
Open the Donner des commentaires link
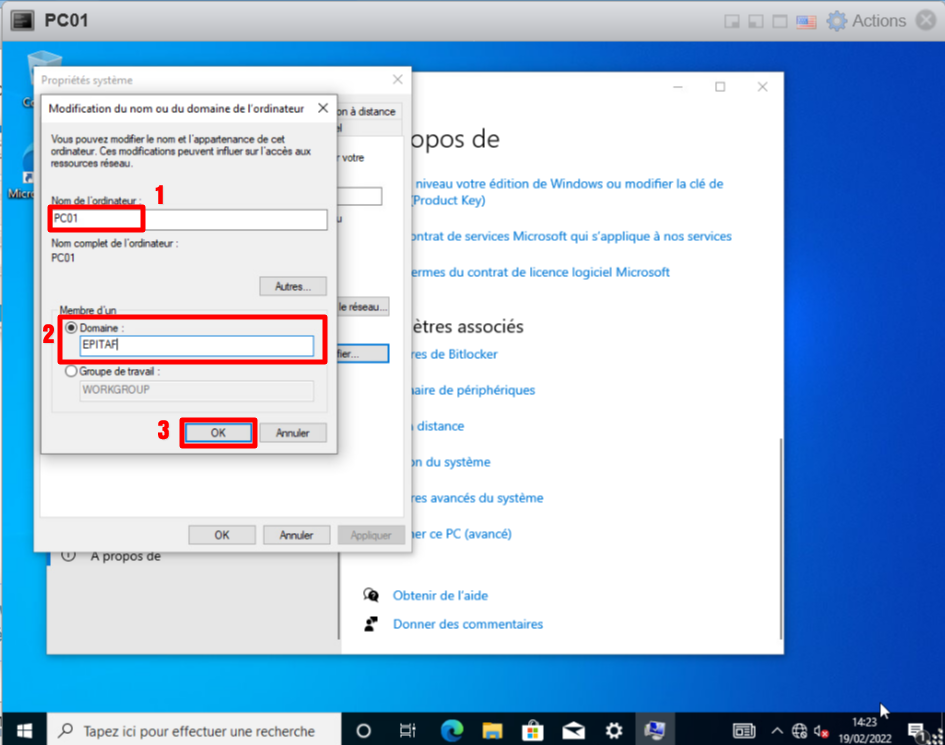tap(467, 624)
